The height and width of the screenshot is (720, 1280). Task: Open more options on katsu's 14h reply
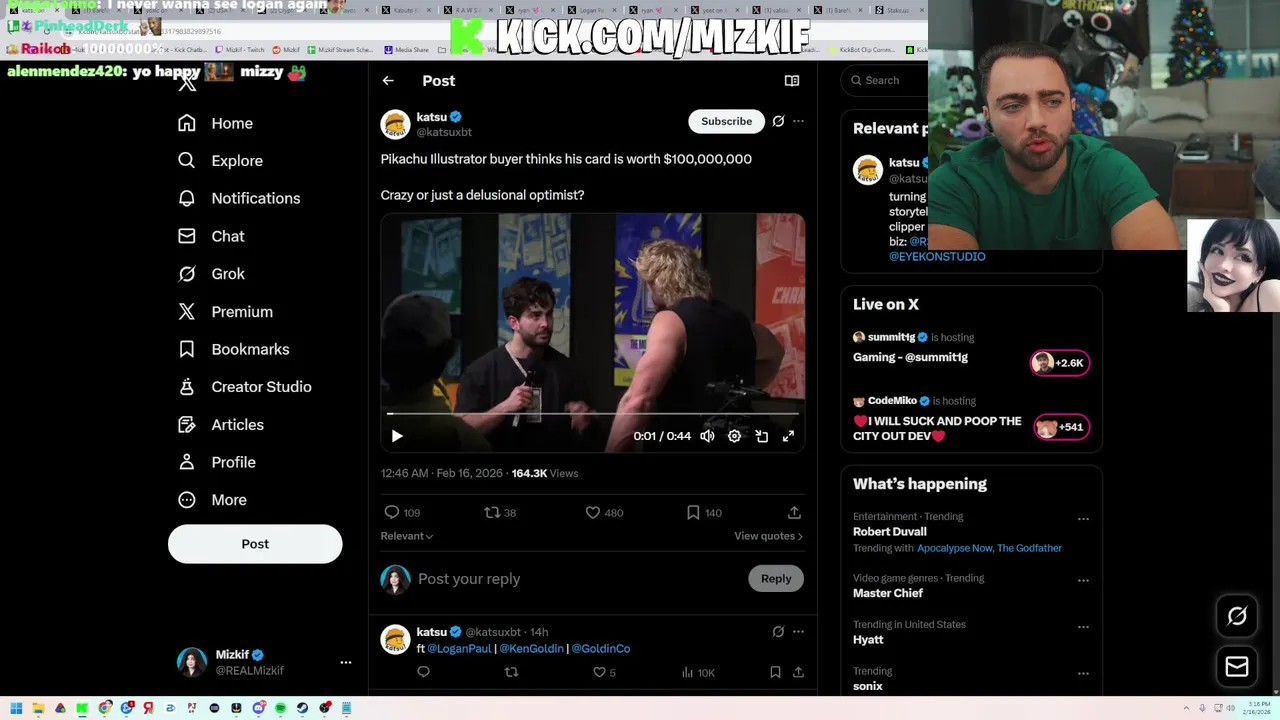(798, 632)
